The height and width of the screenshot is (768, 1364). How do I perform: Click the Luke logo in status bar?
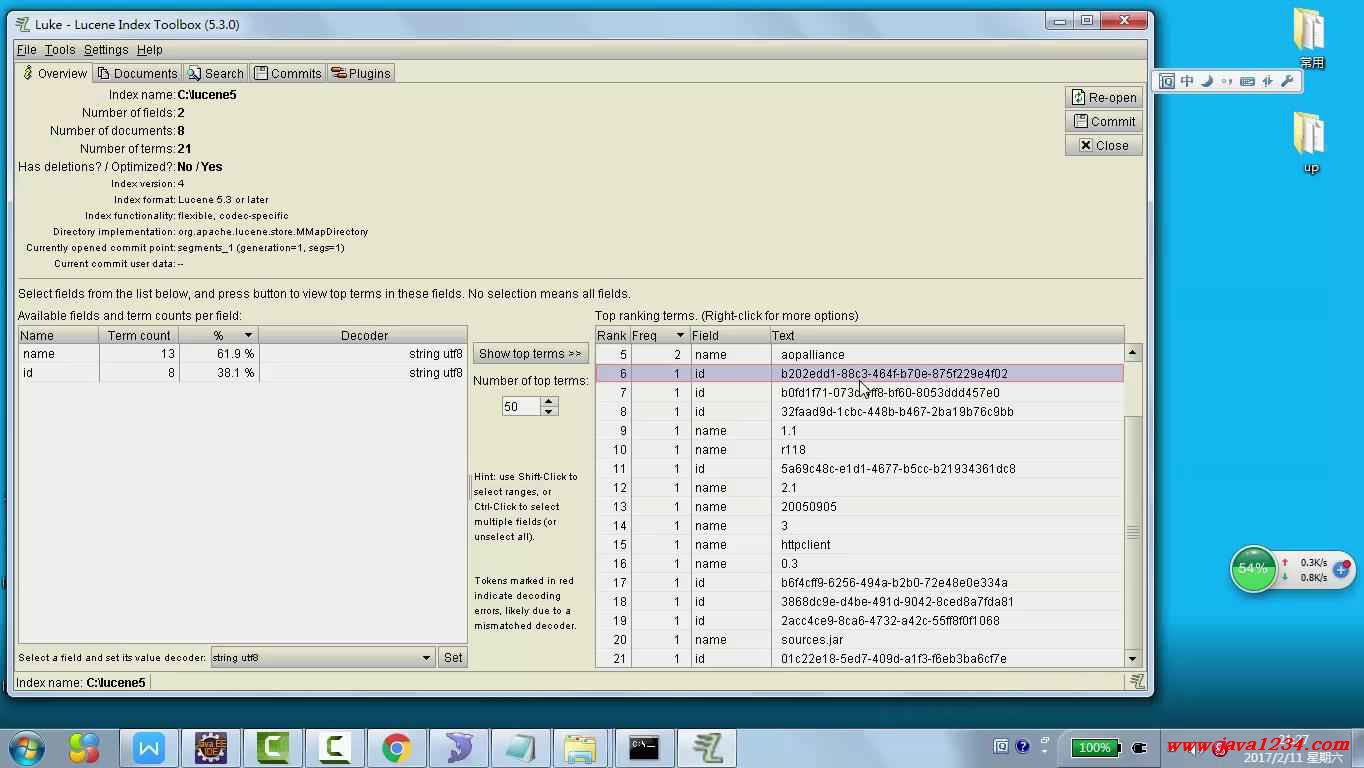1136,682
